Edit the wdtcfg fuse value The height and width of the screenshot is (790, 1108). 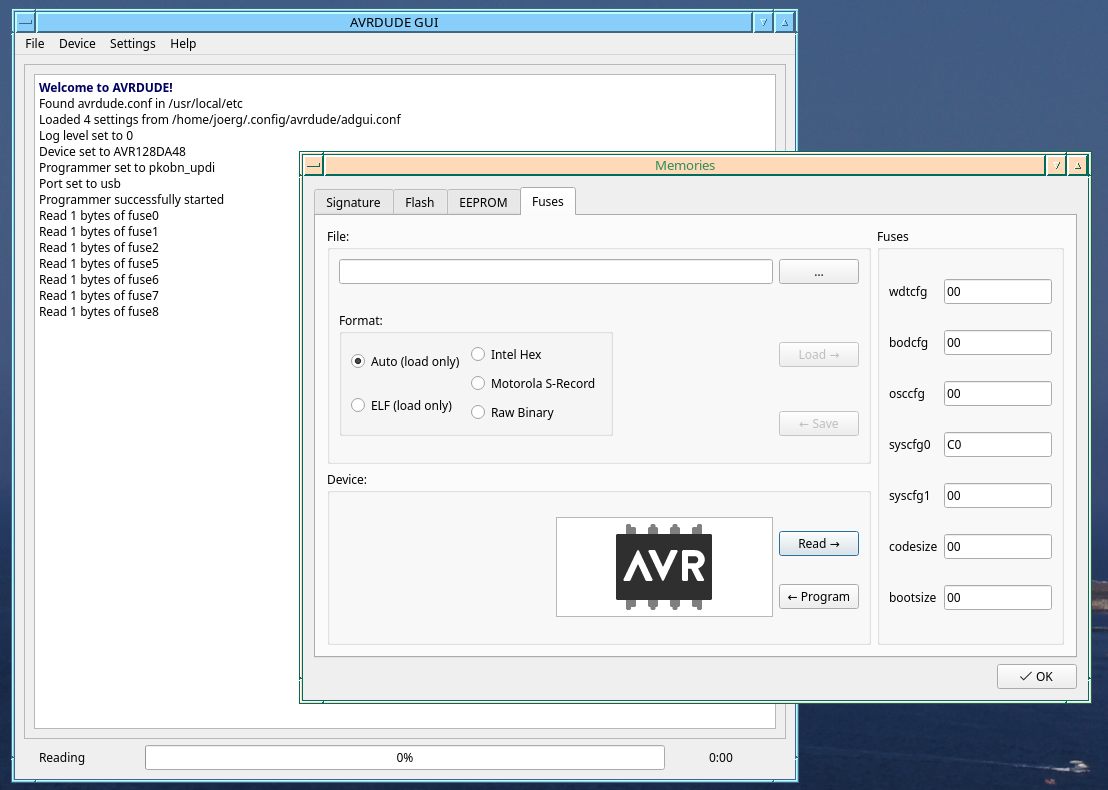pyautogui.click(x=998, y=292)
